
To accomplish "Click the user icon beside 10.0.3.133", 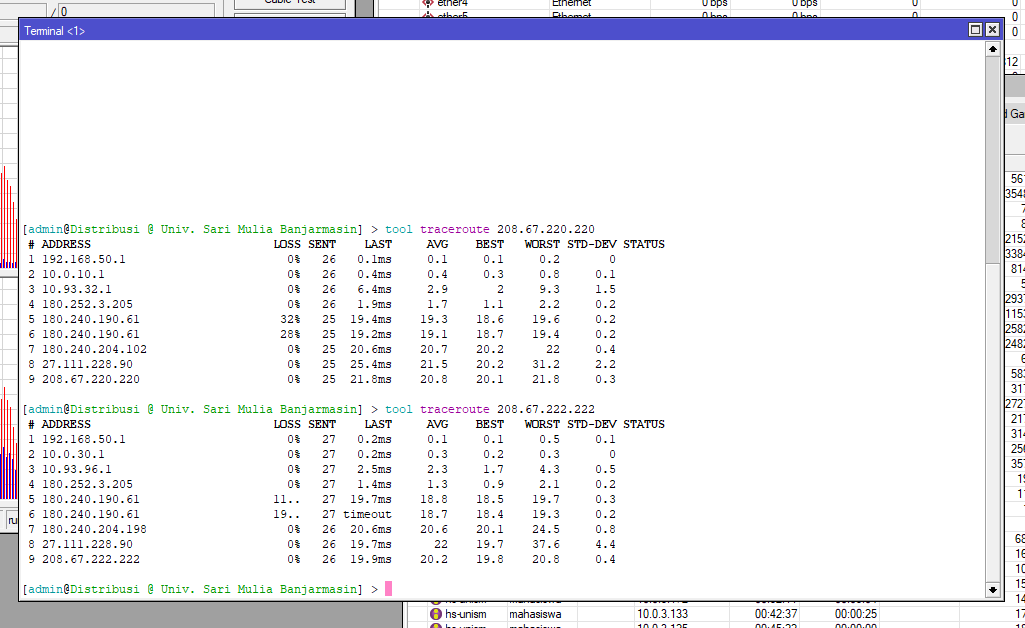I will point(435,613).
